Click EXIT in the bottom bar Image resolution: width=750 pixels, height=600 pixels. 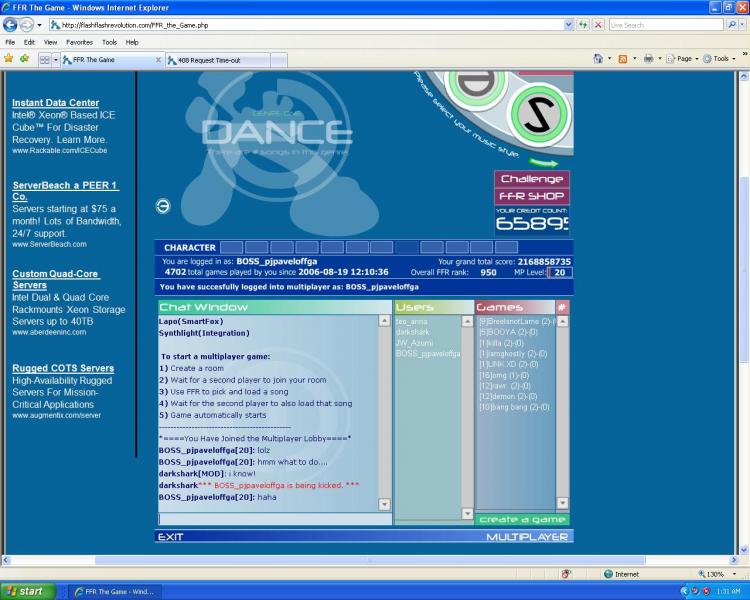click(x=171, y=537)
